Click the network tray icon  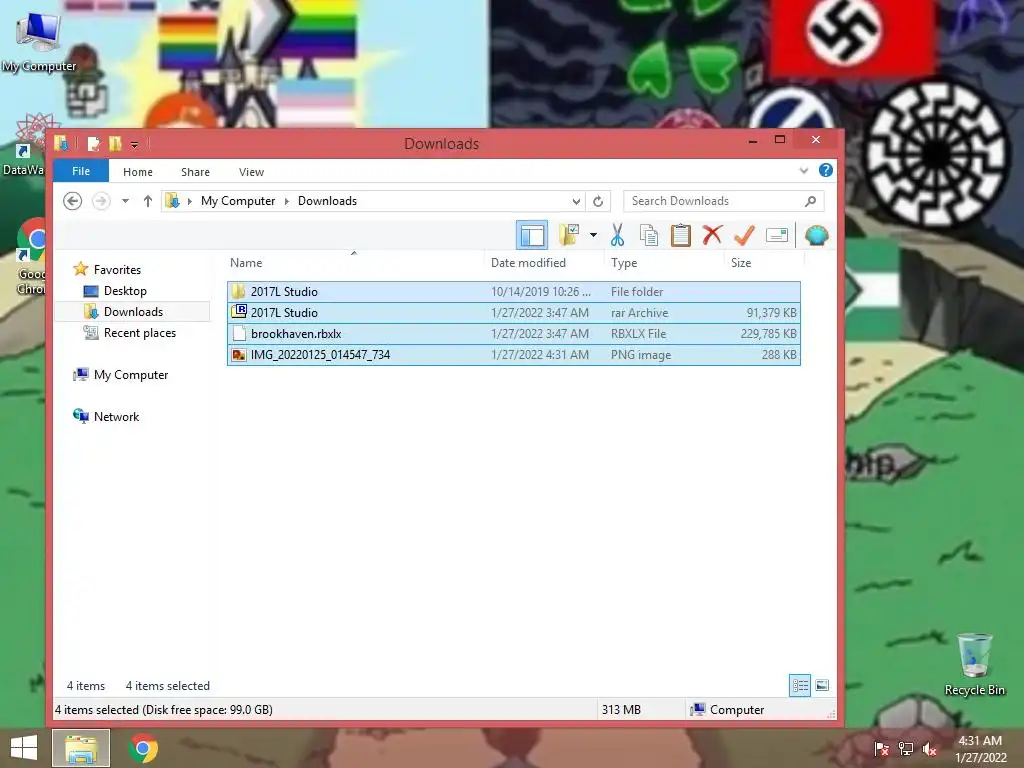point(905,749)
